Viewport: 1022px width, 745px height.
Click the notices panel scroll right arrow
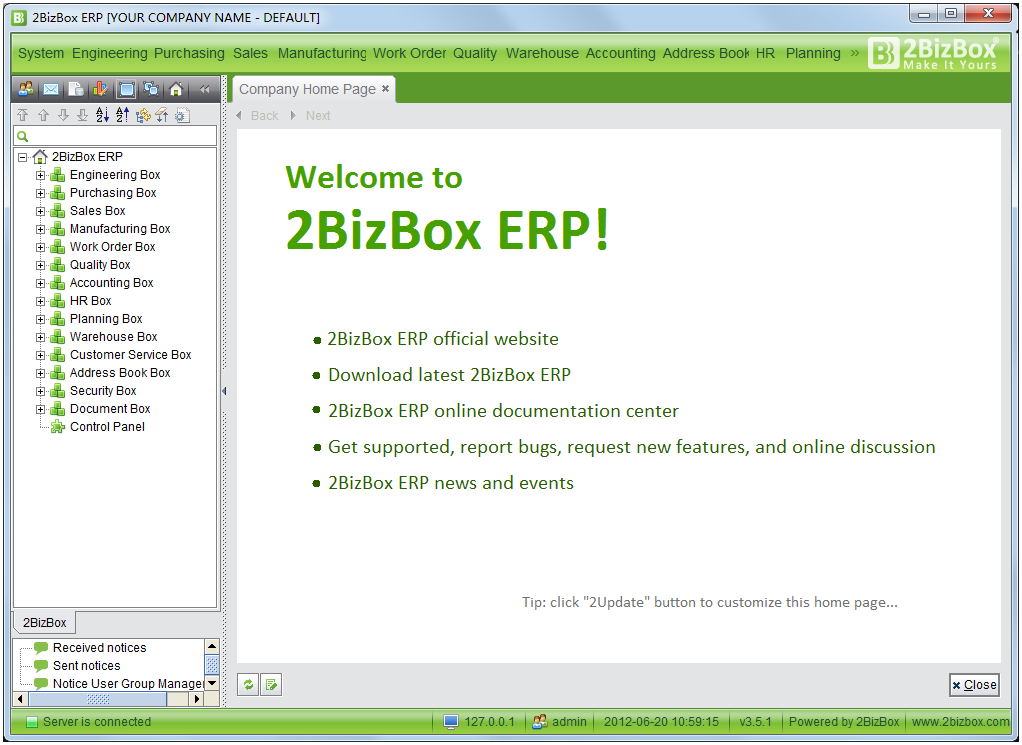[197, 699]
